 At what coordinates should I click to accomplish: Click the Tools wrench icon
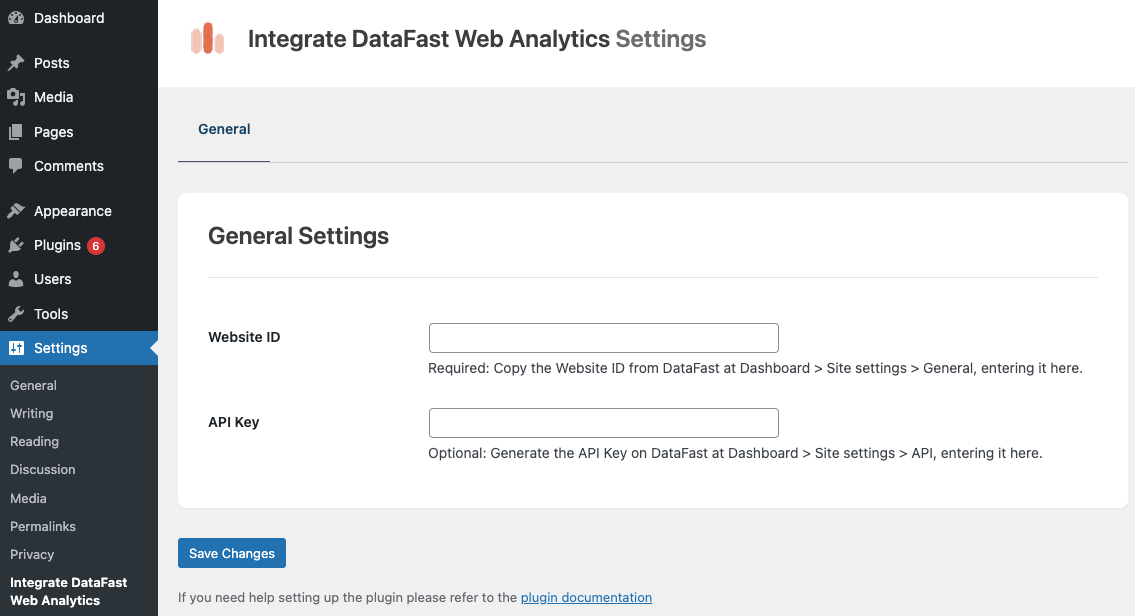(x=16, y=314)
